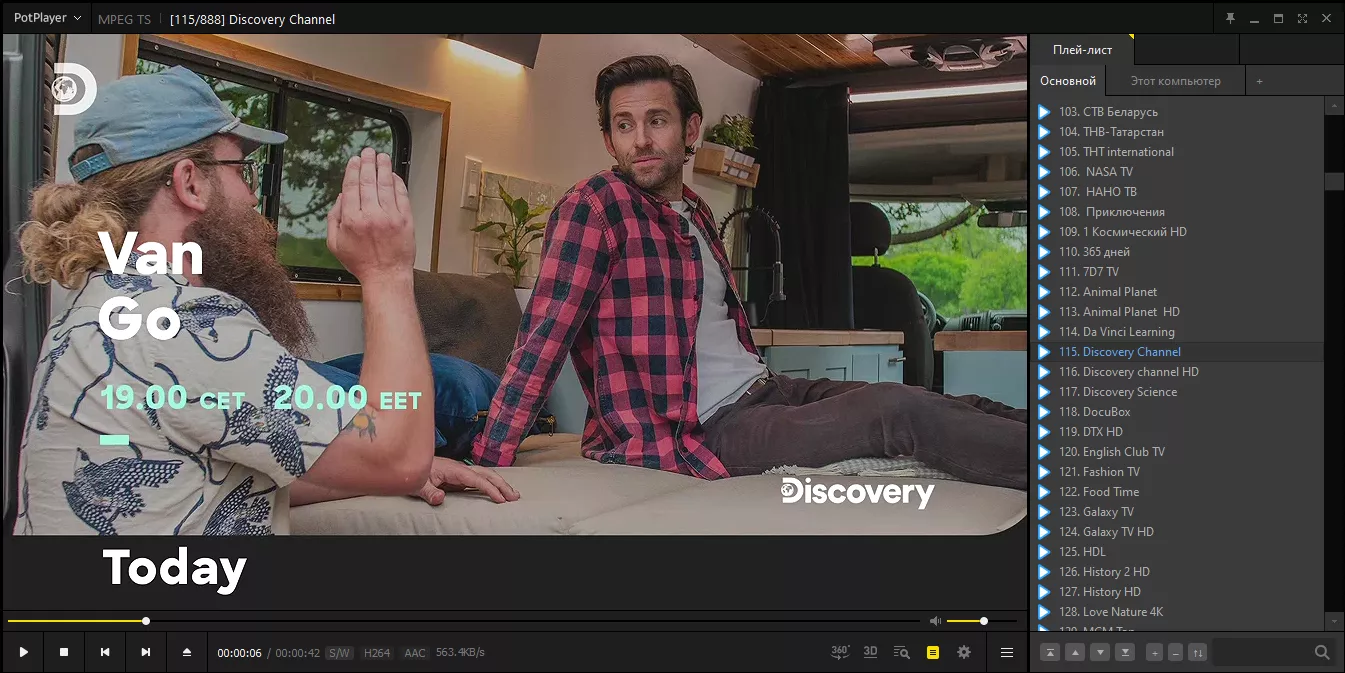
Task: Click the playlist scroll up arrow
Action: [1334, 105]
